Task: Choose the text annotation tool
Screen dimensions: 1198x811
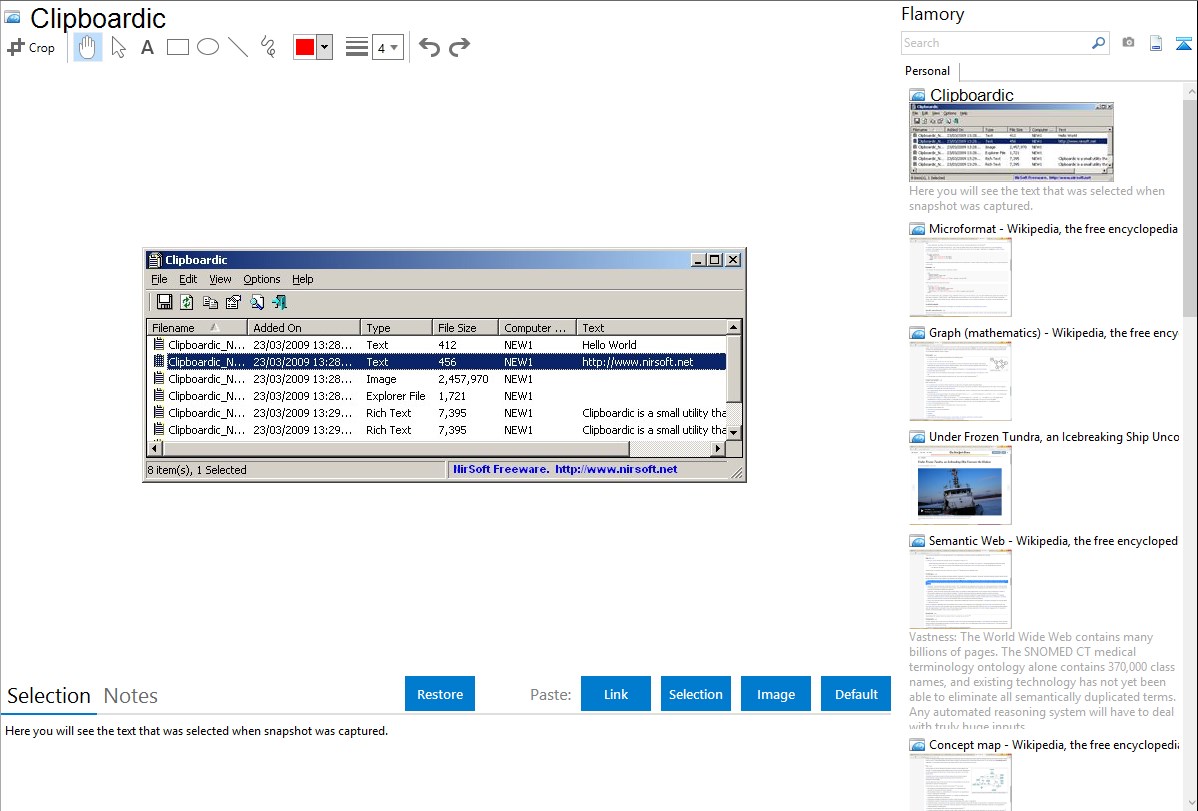Action: click(x=147, y=47)
